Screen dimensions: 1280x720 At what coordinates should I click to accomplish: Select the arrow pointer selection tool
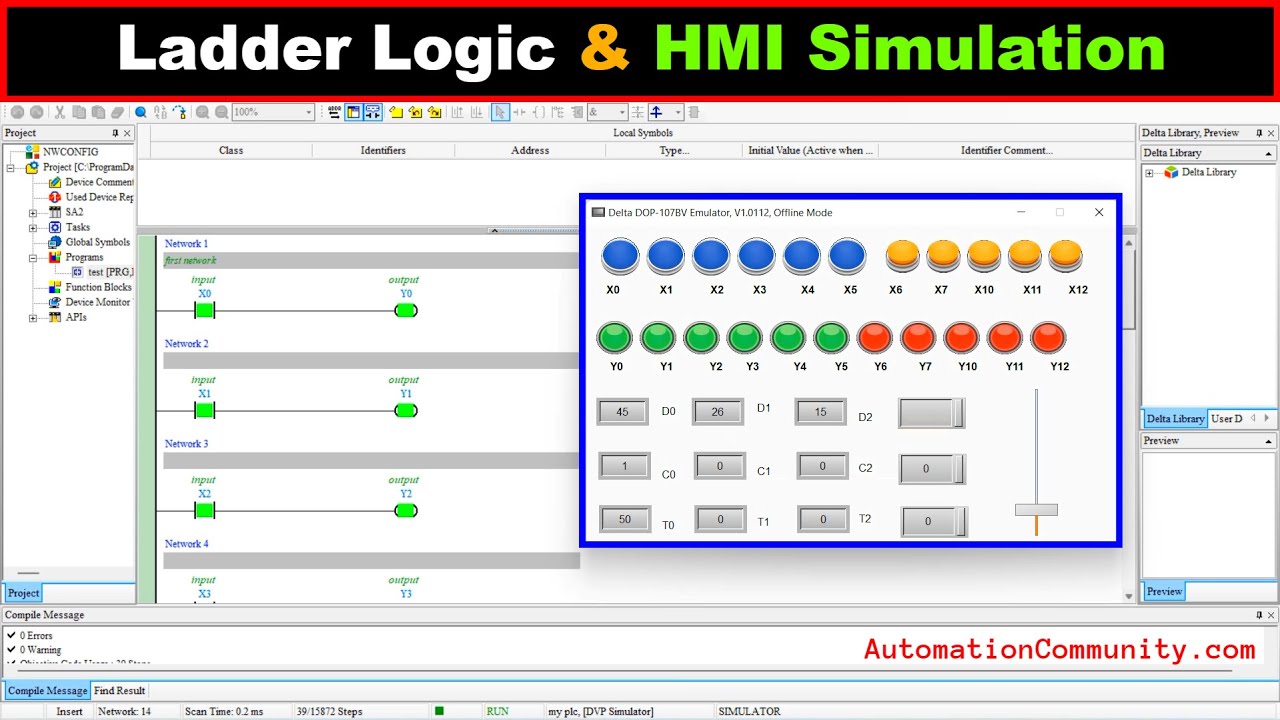coord(500,112)
